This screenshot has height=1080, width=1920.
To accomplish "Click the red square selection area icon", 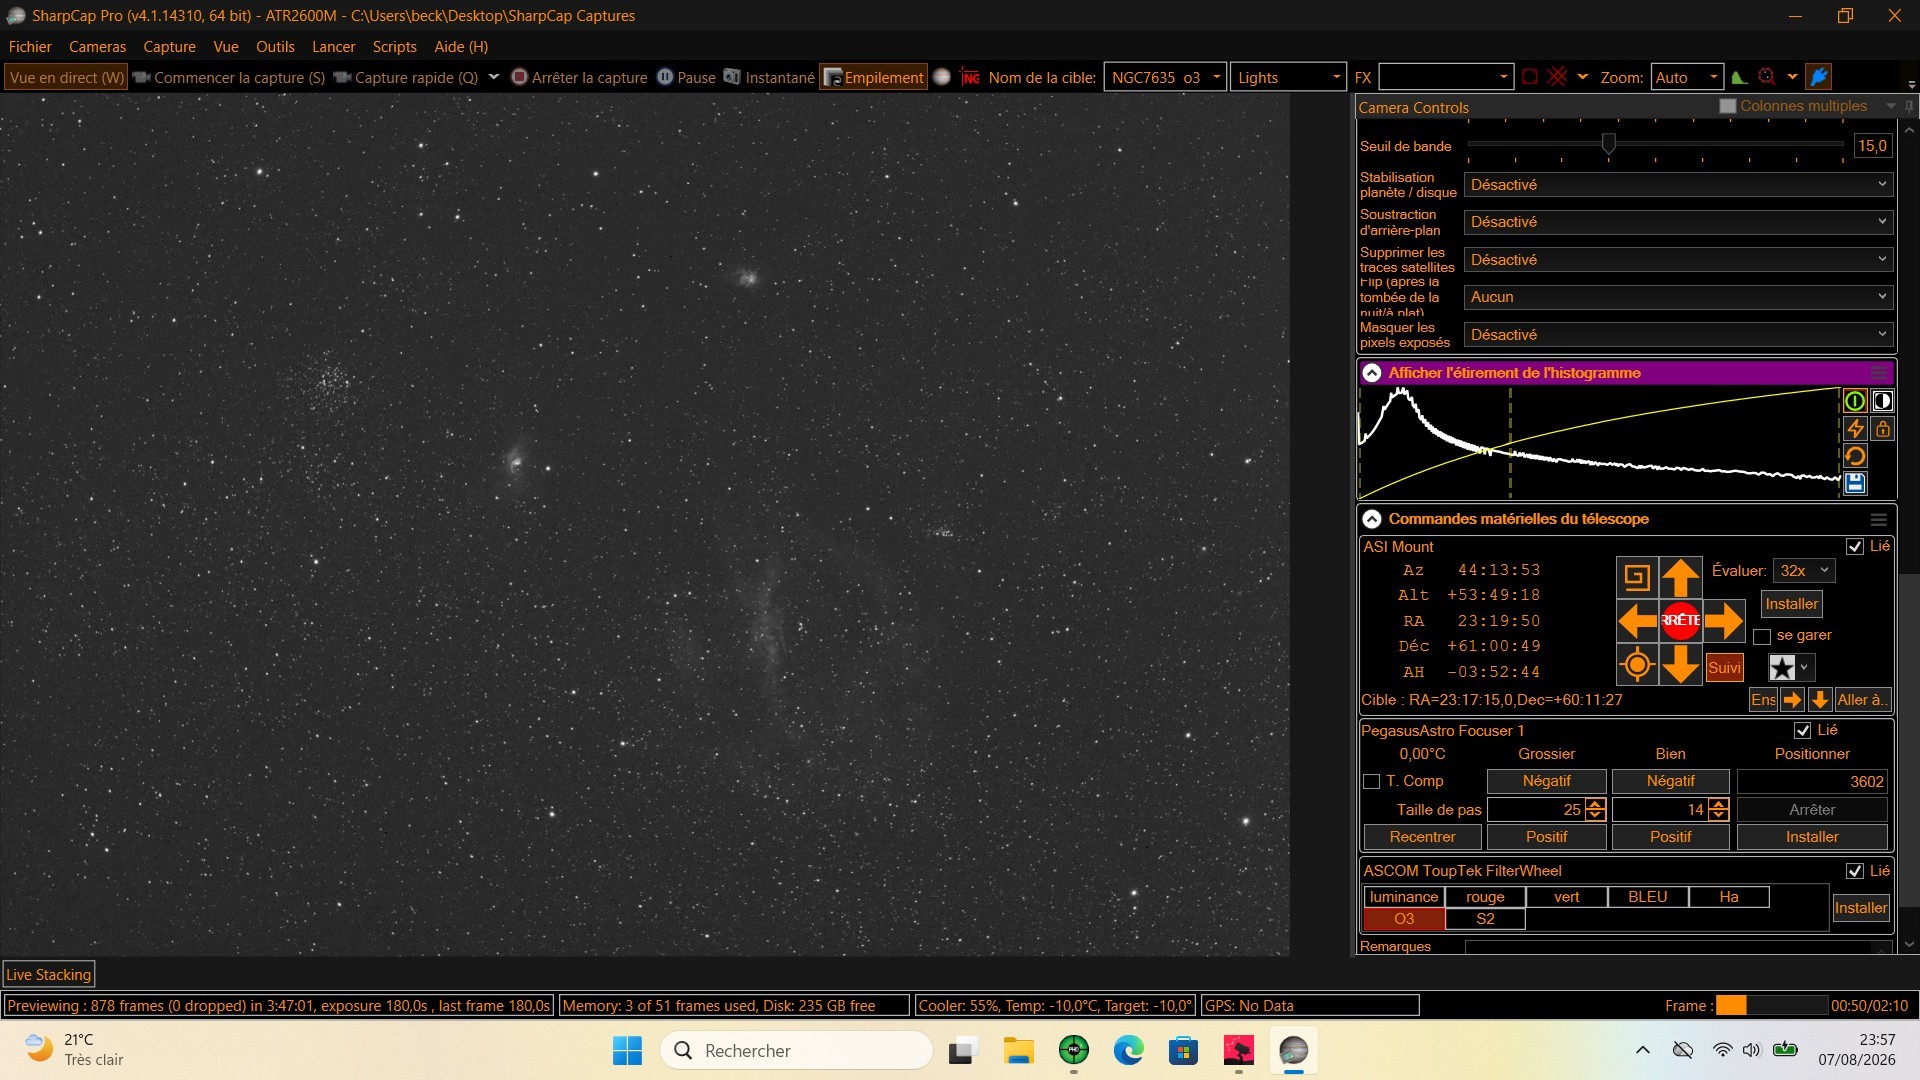I will tap(1530, 77).
